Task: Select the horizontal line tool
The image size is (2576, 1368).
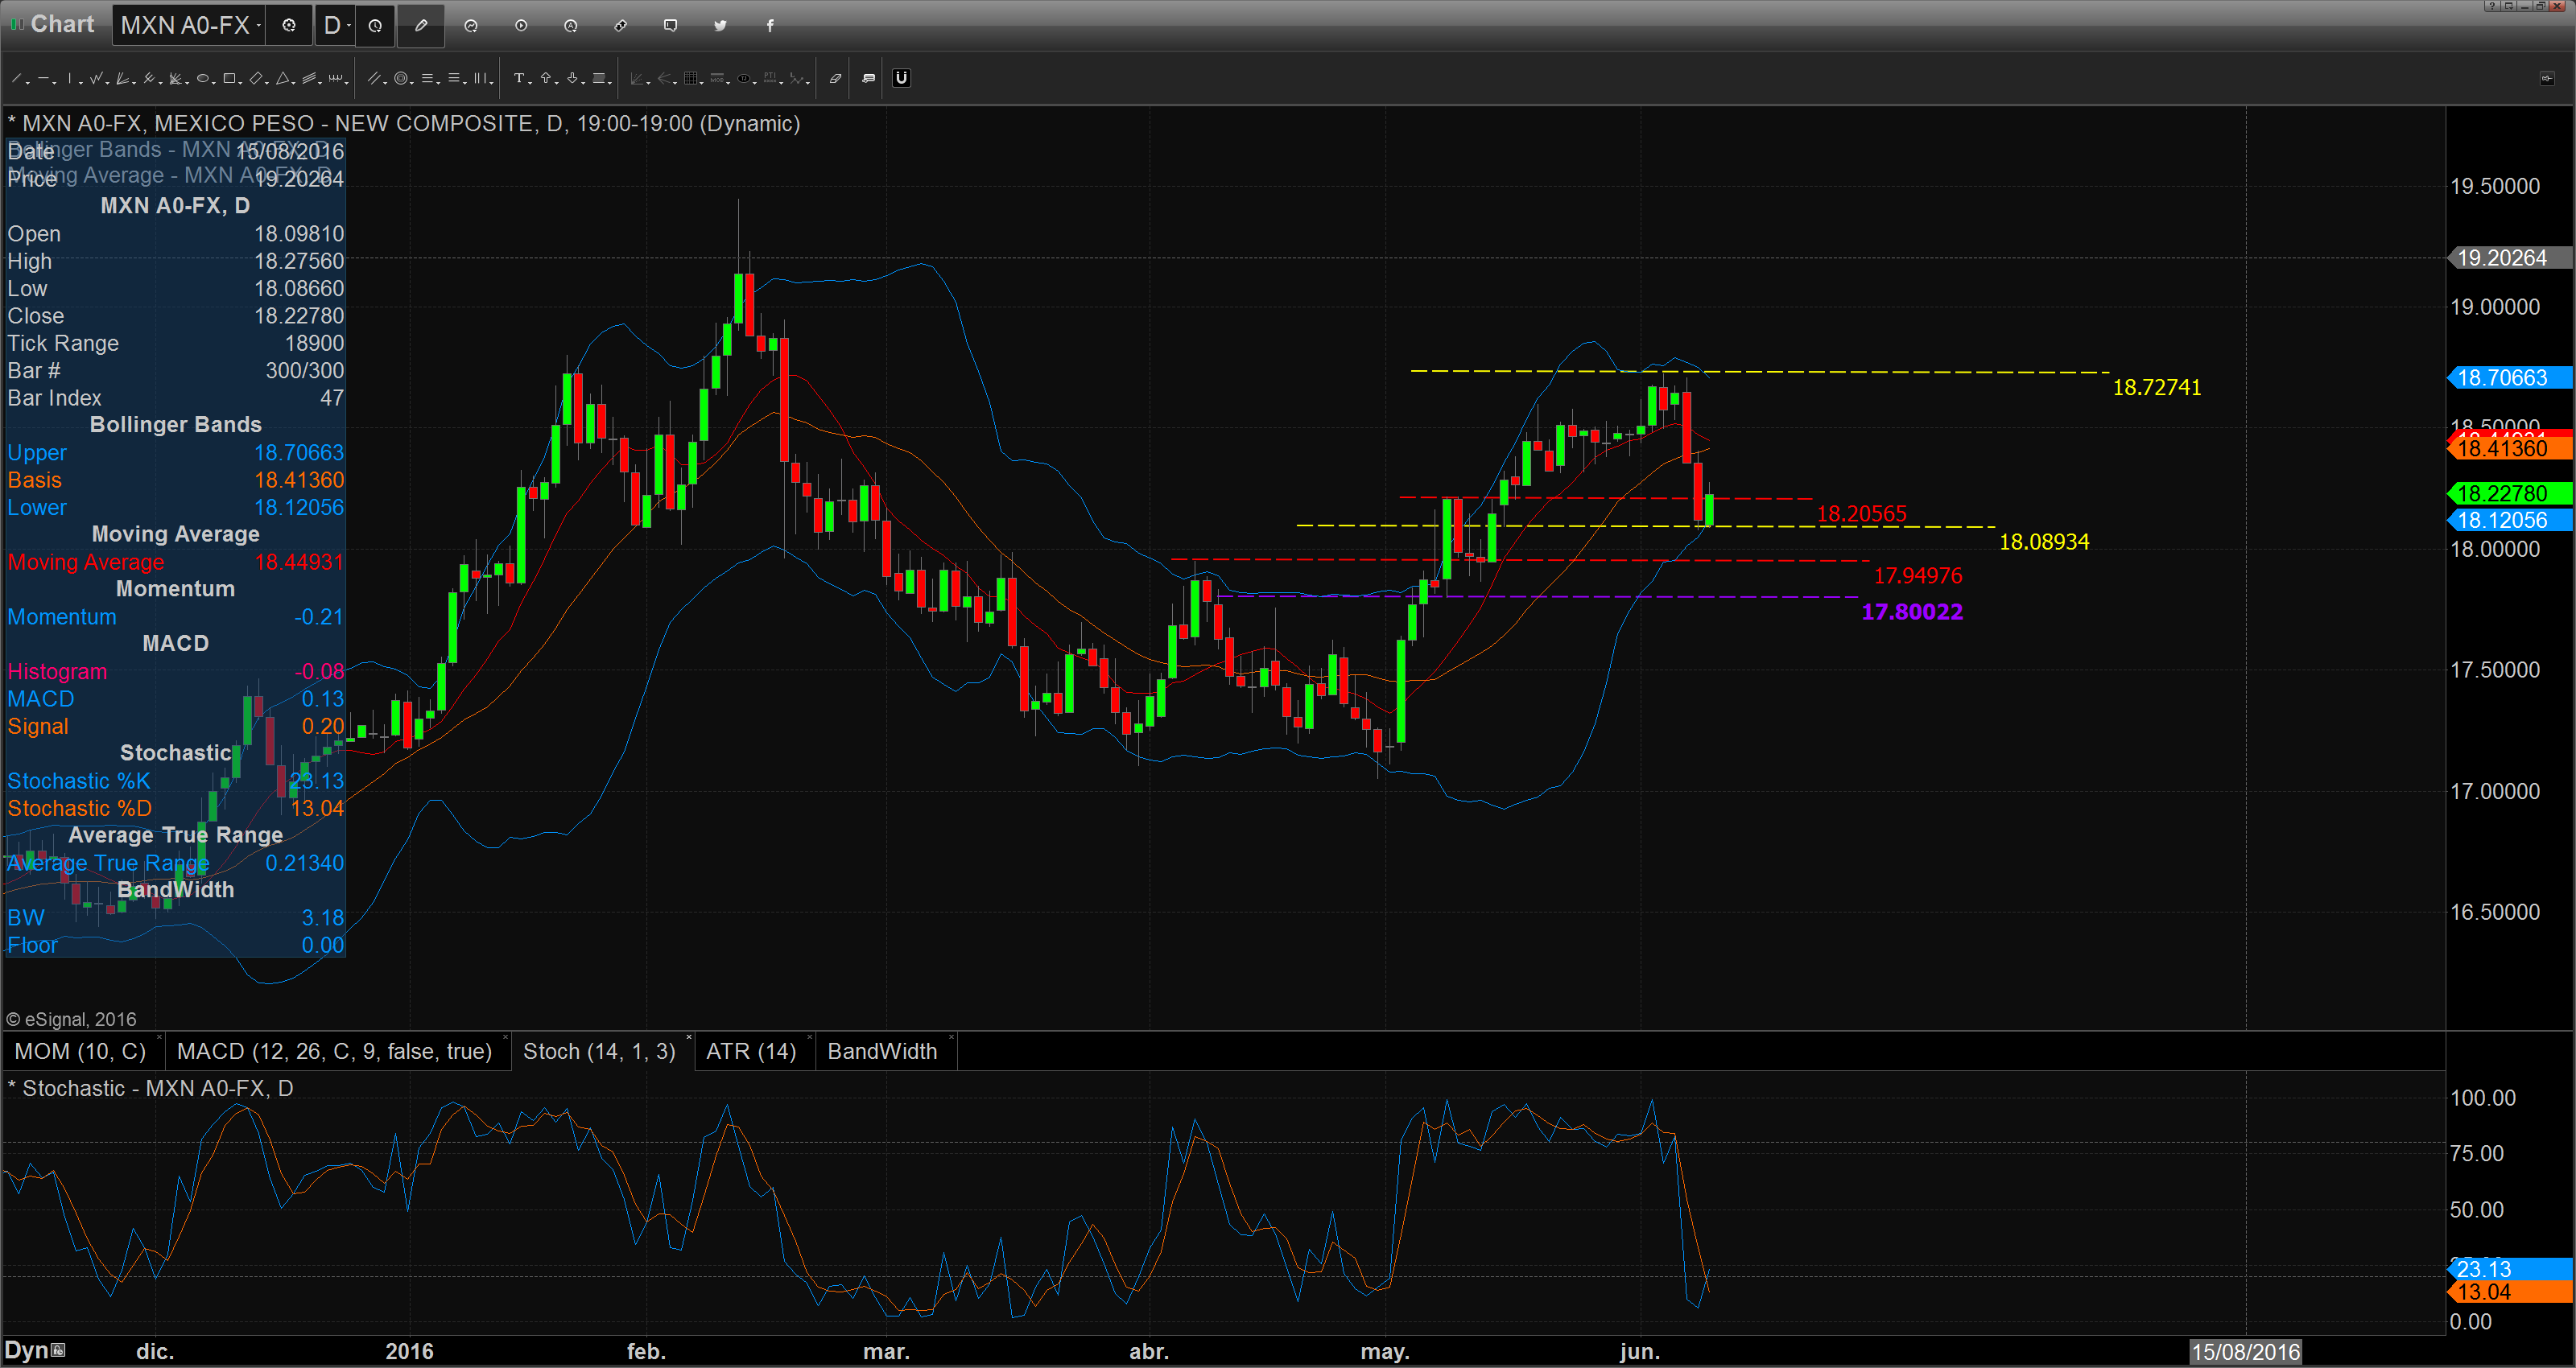Action: [x=43, y=78]
